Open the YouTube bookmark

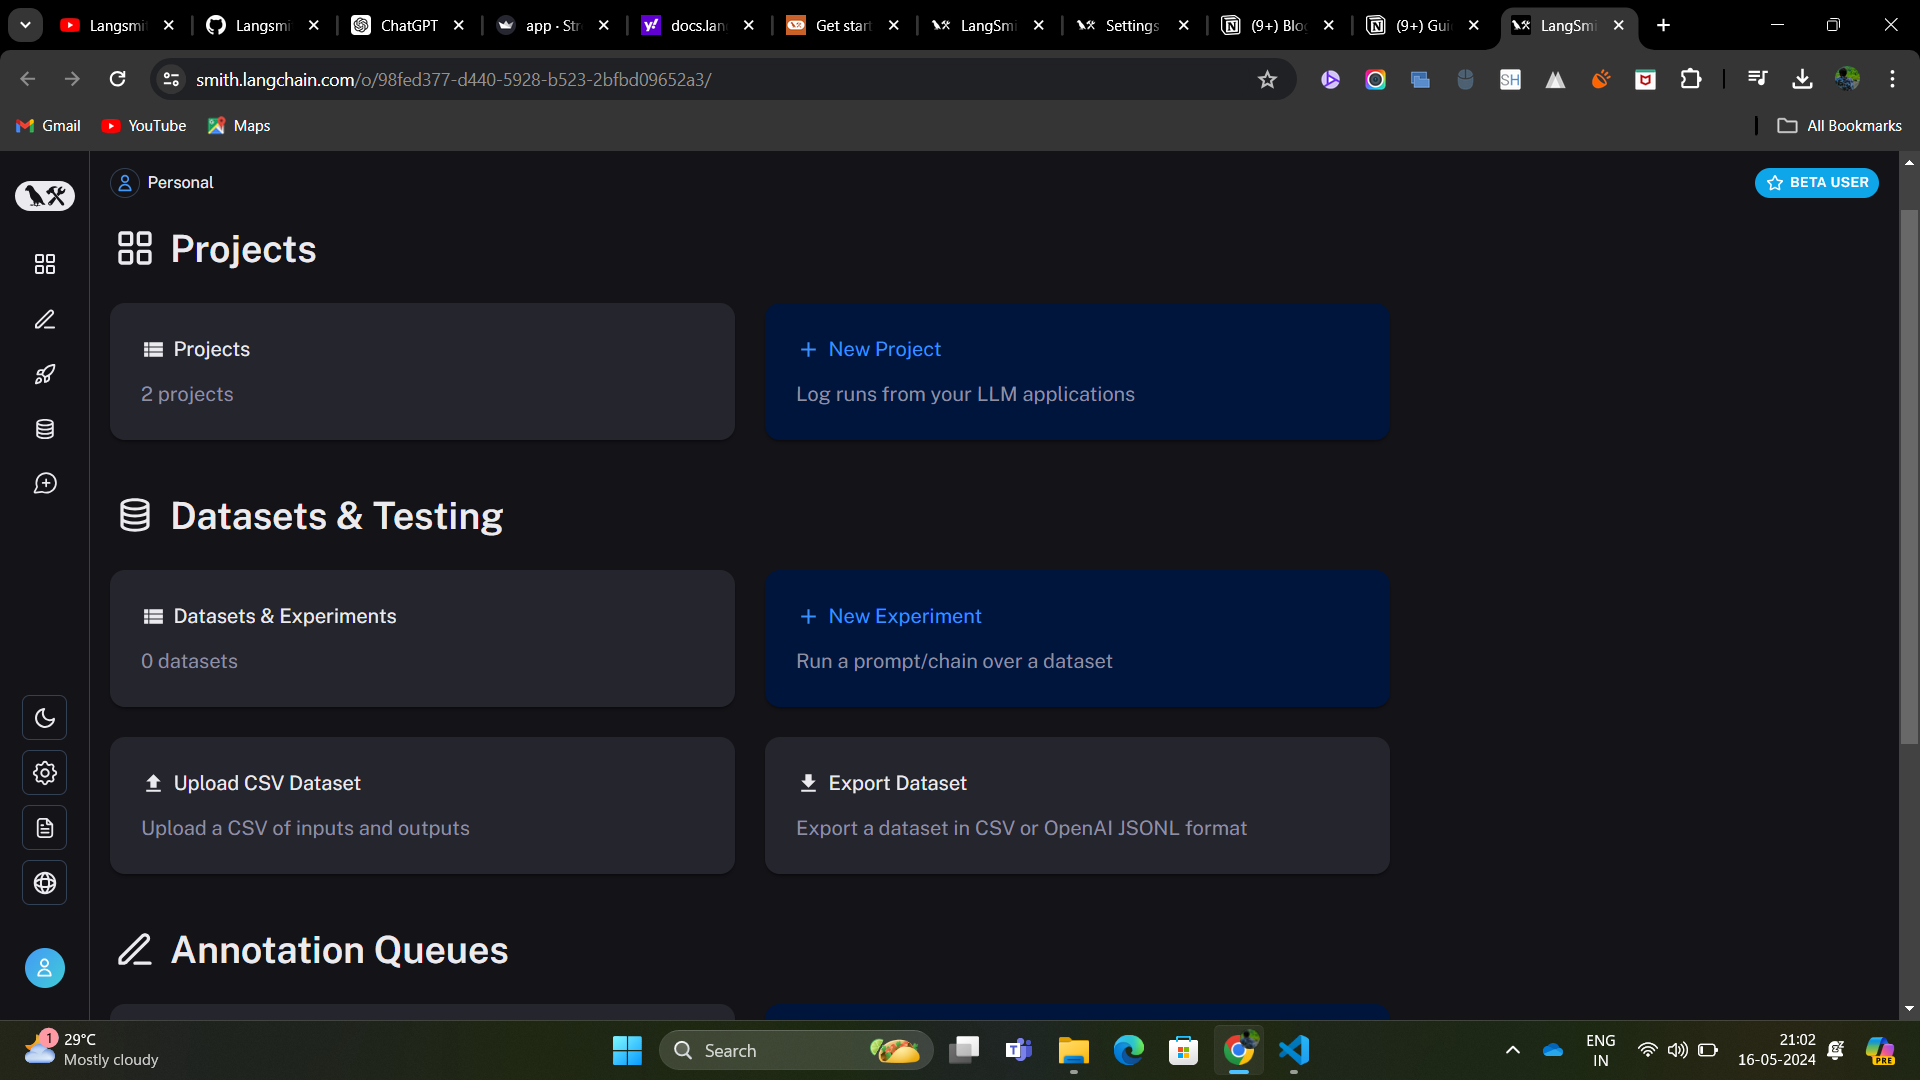click(144, 126)
